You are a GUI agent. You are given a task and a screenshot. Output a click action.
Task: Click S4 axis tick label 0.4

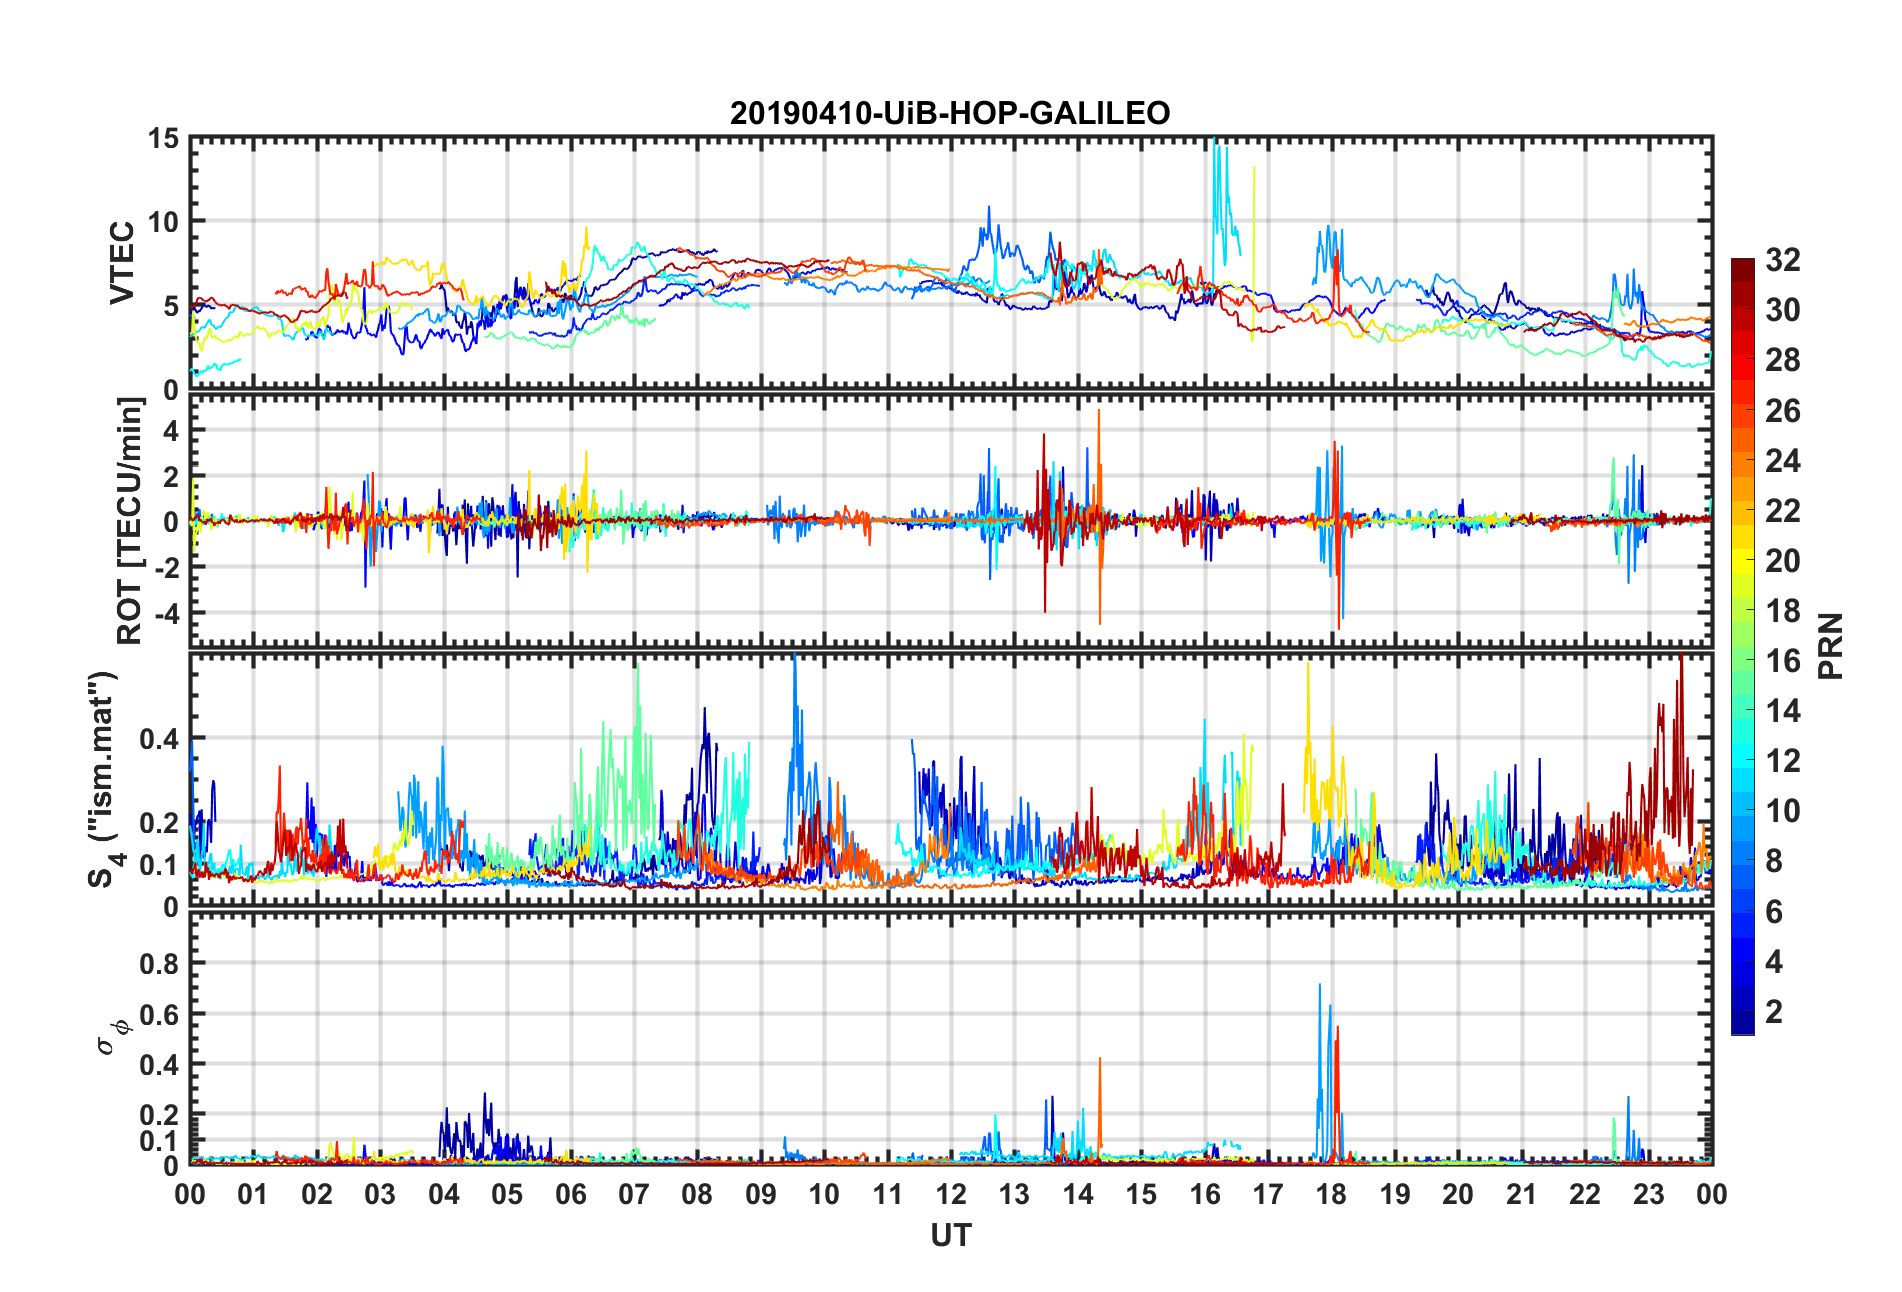(x=160, y=739)
